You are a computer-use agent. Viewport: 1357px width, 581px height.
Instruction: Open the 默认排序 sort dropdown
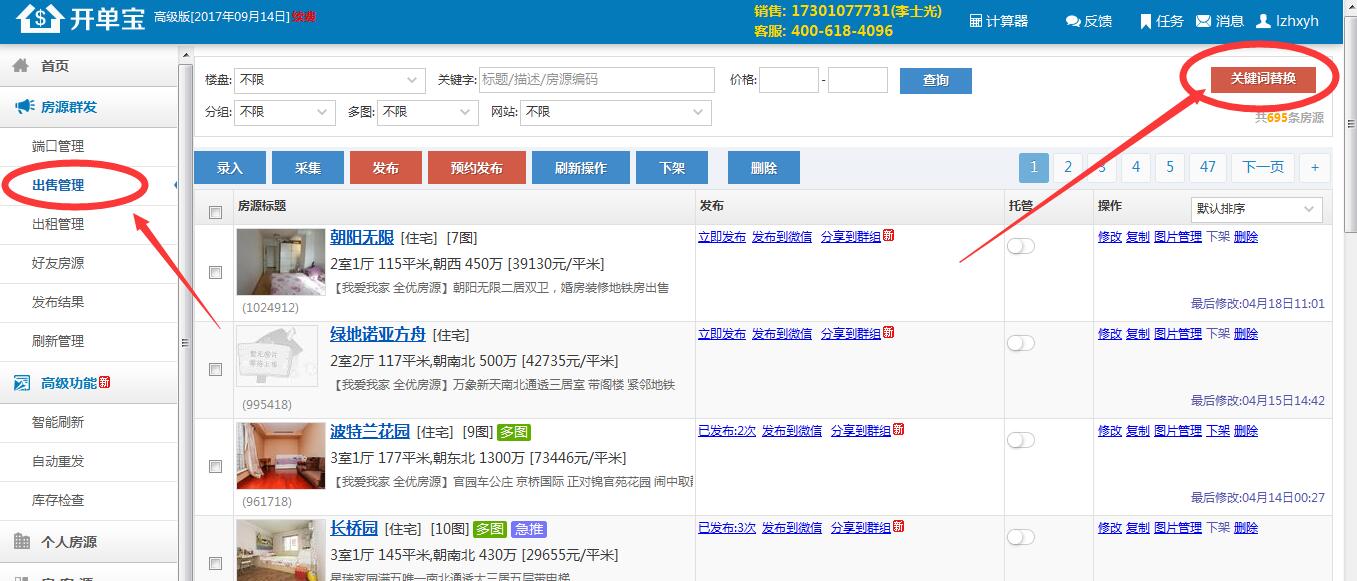coord(1257,209)
